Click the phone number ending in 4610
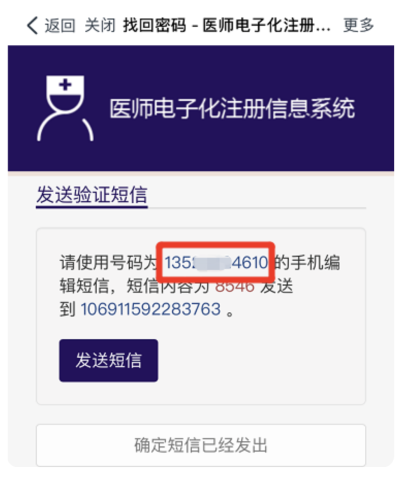 coord(216,262)
